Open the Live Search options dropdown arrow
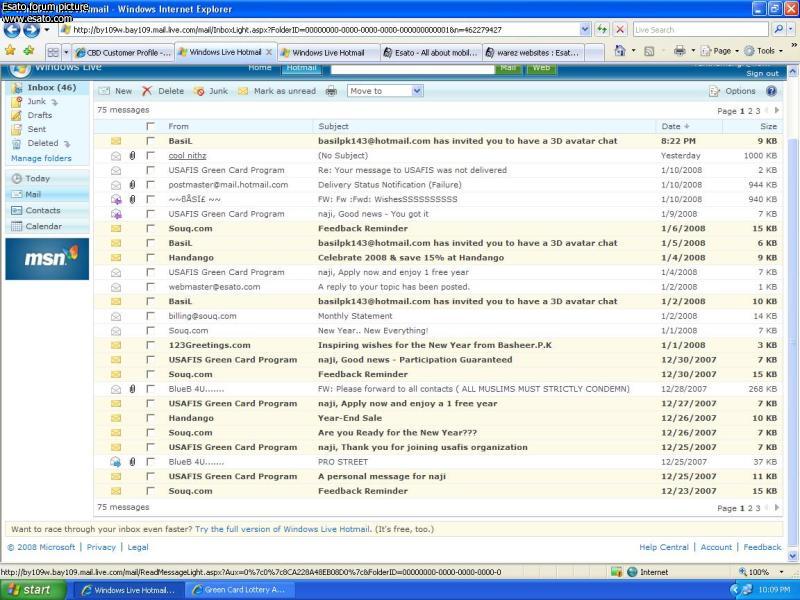 click(x=791, y=30)
